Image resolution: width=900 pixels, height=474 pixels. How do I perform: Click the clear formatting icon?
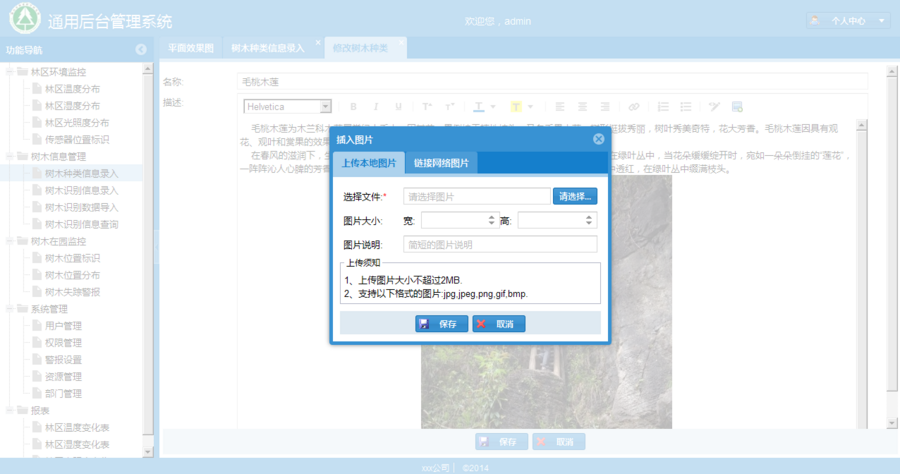pos(714,107)
